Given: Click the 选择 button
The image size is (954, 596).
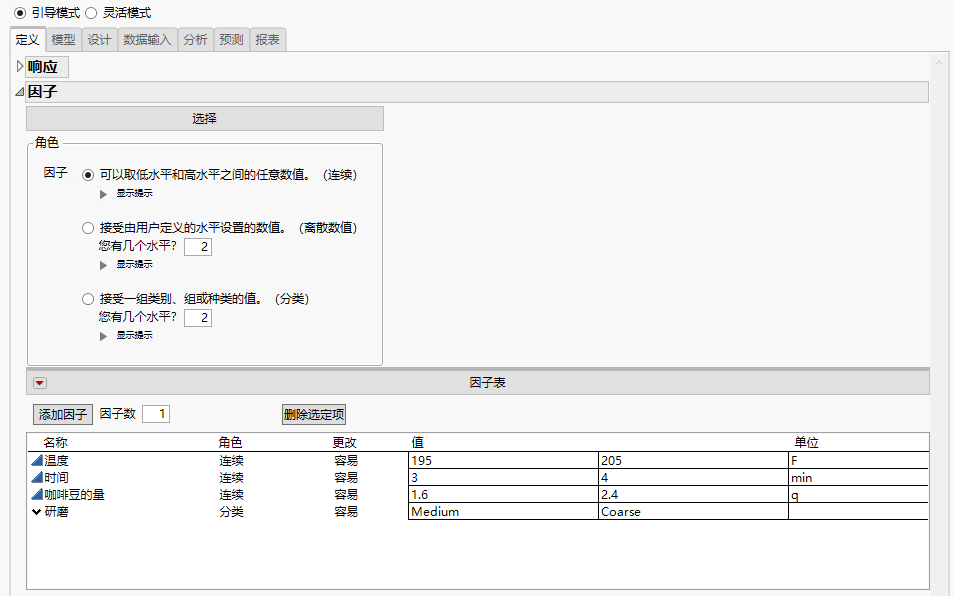Looking at the screenshot, I should click(205, 118).
